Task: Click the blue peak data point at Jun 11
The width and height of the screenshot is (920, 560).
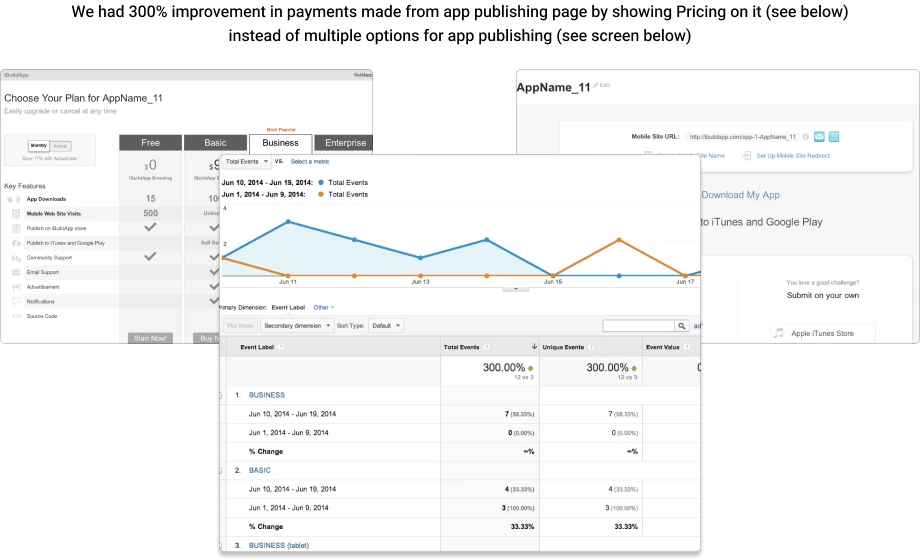Action: pyautogui.click(x=288, y=221)
